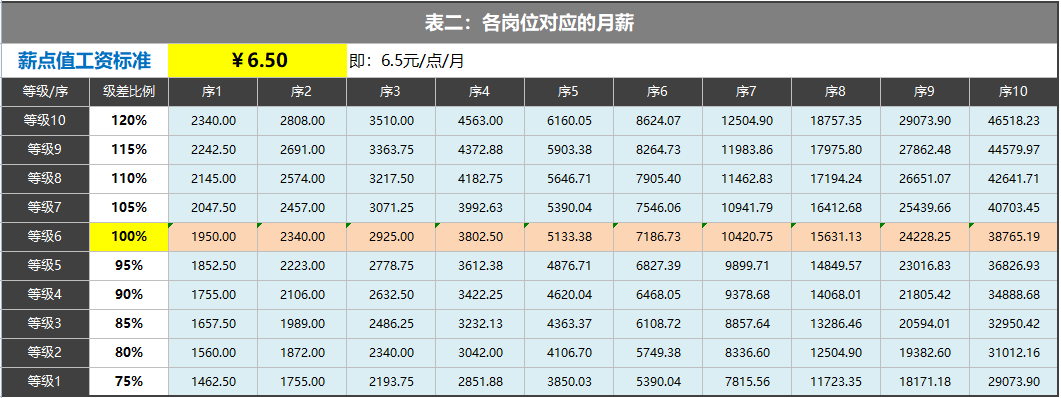1061x398 pixels.
Task: Click the cell with value 4106.70
Action: click(x=569, y=353)
